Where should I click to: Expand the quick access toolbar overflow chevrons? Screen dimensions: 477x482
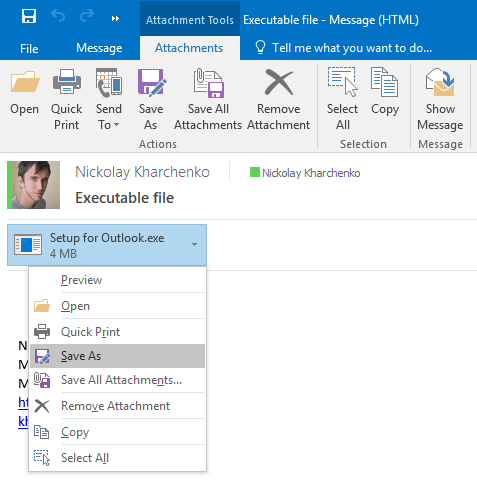pos(115,19)
